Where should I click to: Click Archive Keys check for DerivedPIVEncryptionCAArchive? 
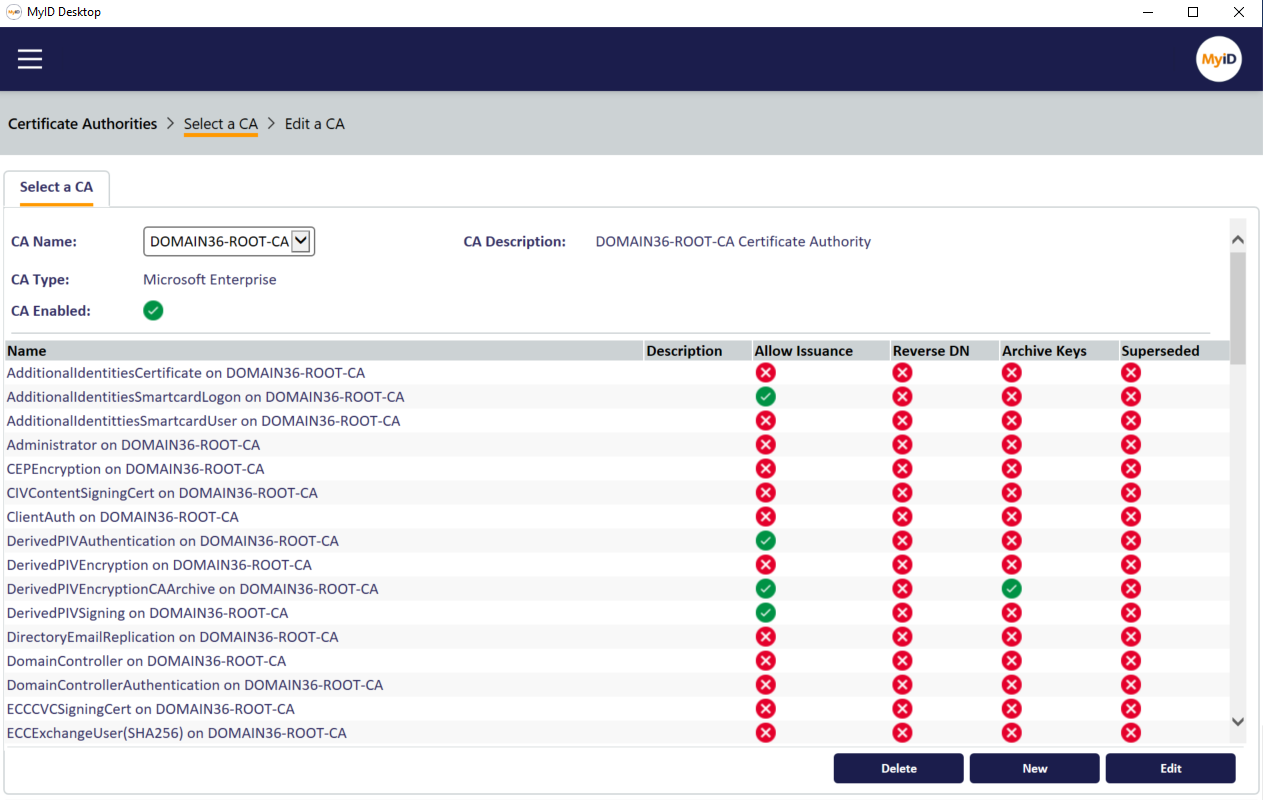pos(1012,589)
